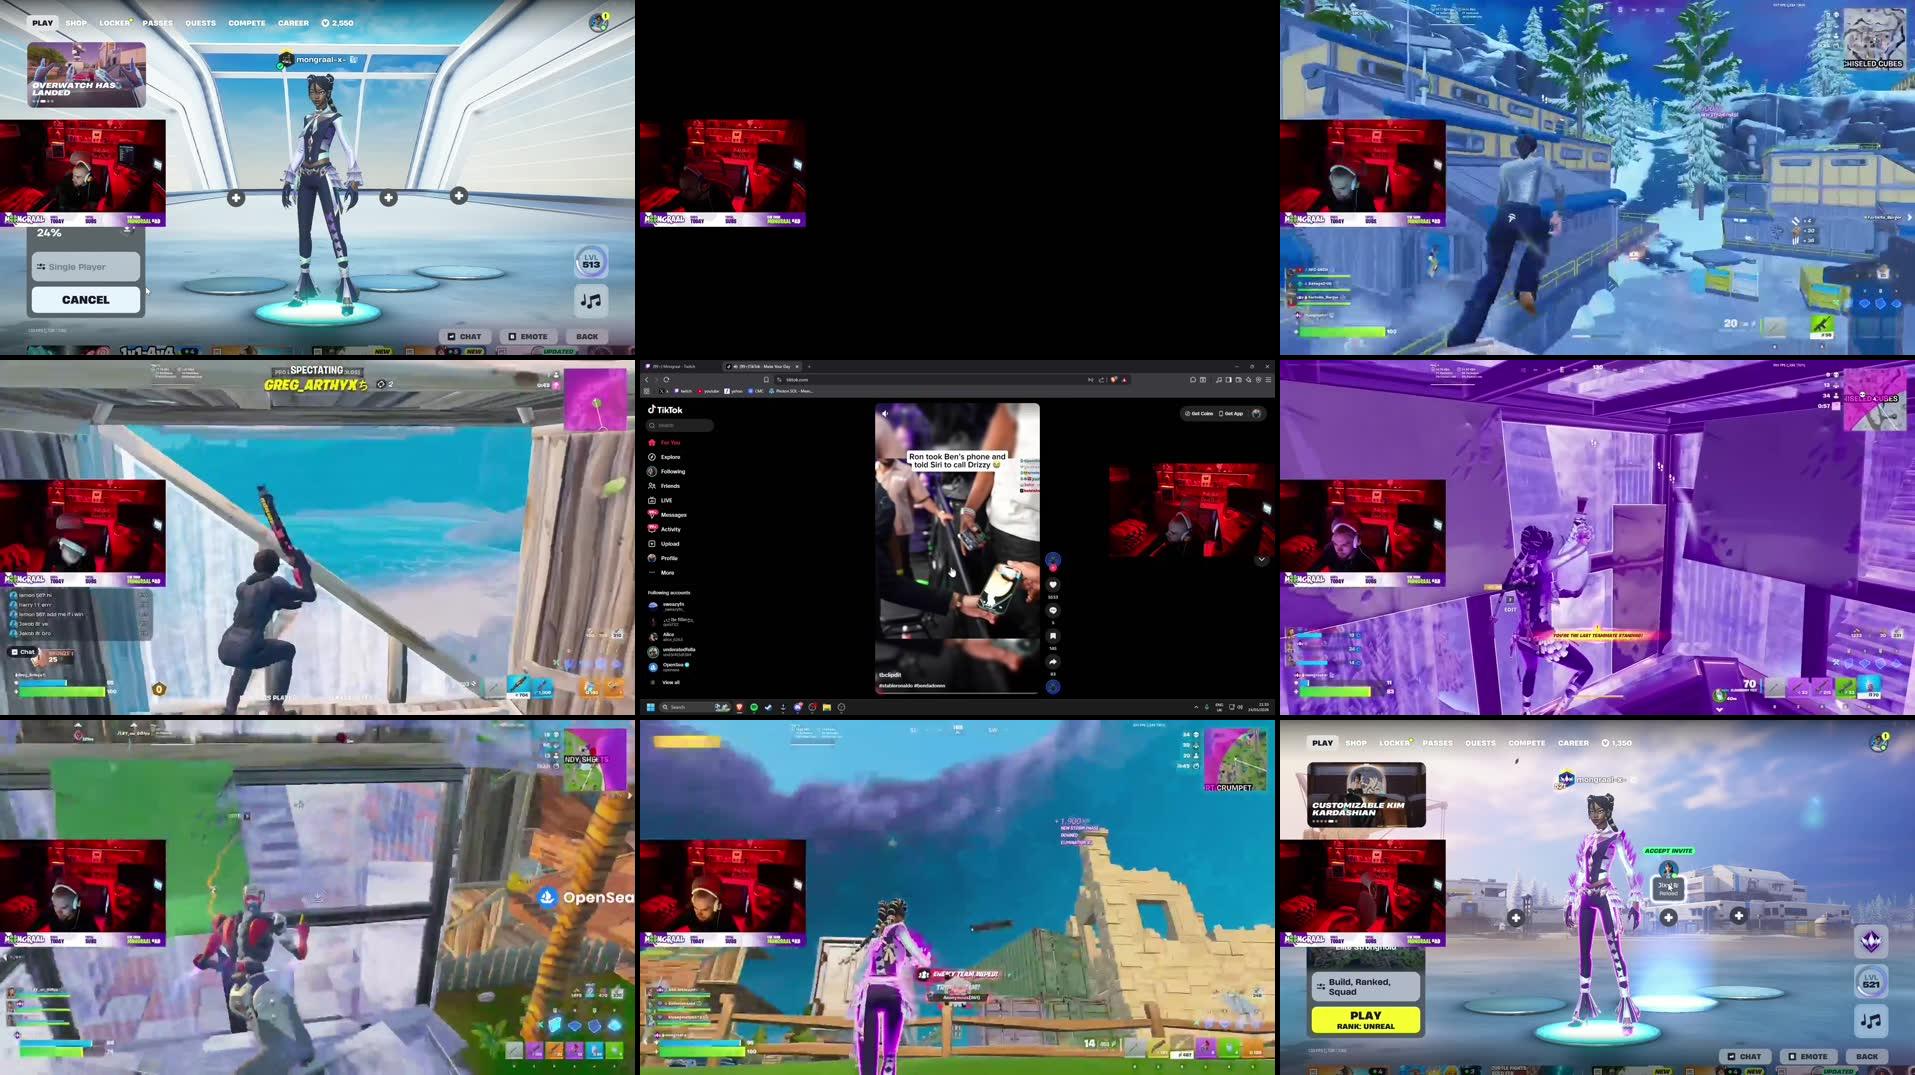Open the browser hamburger menu

(x=1268, y=380)
